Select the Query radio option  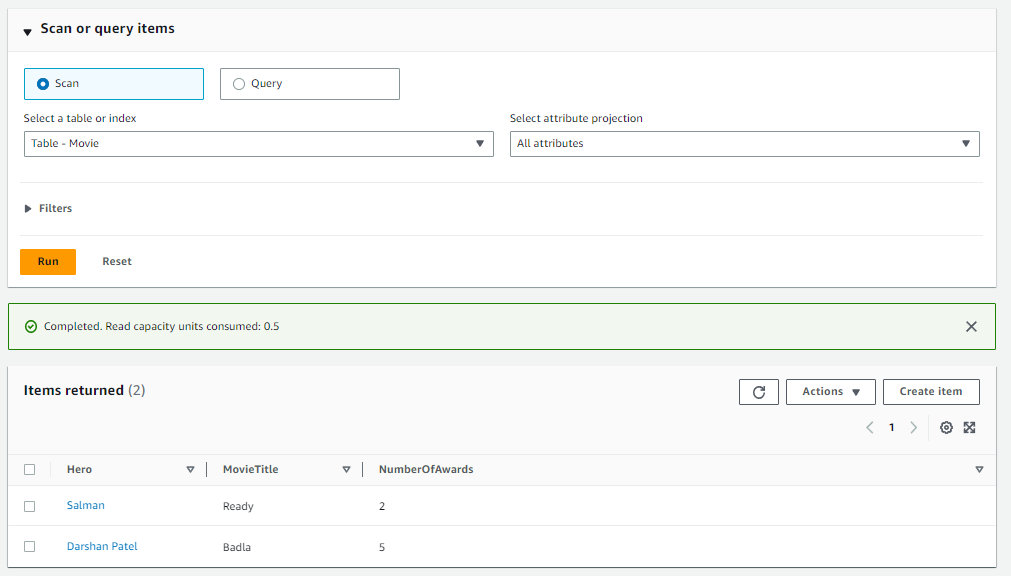click(x=309, y=84)
